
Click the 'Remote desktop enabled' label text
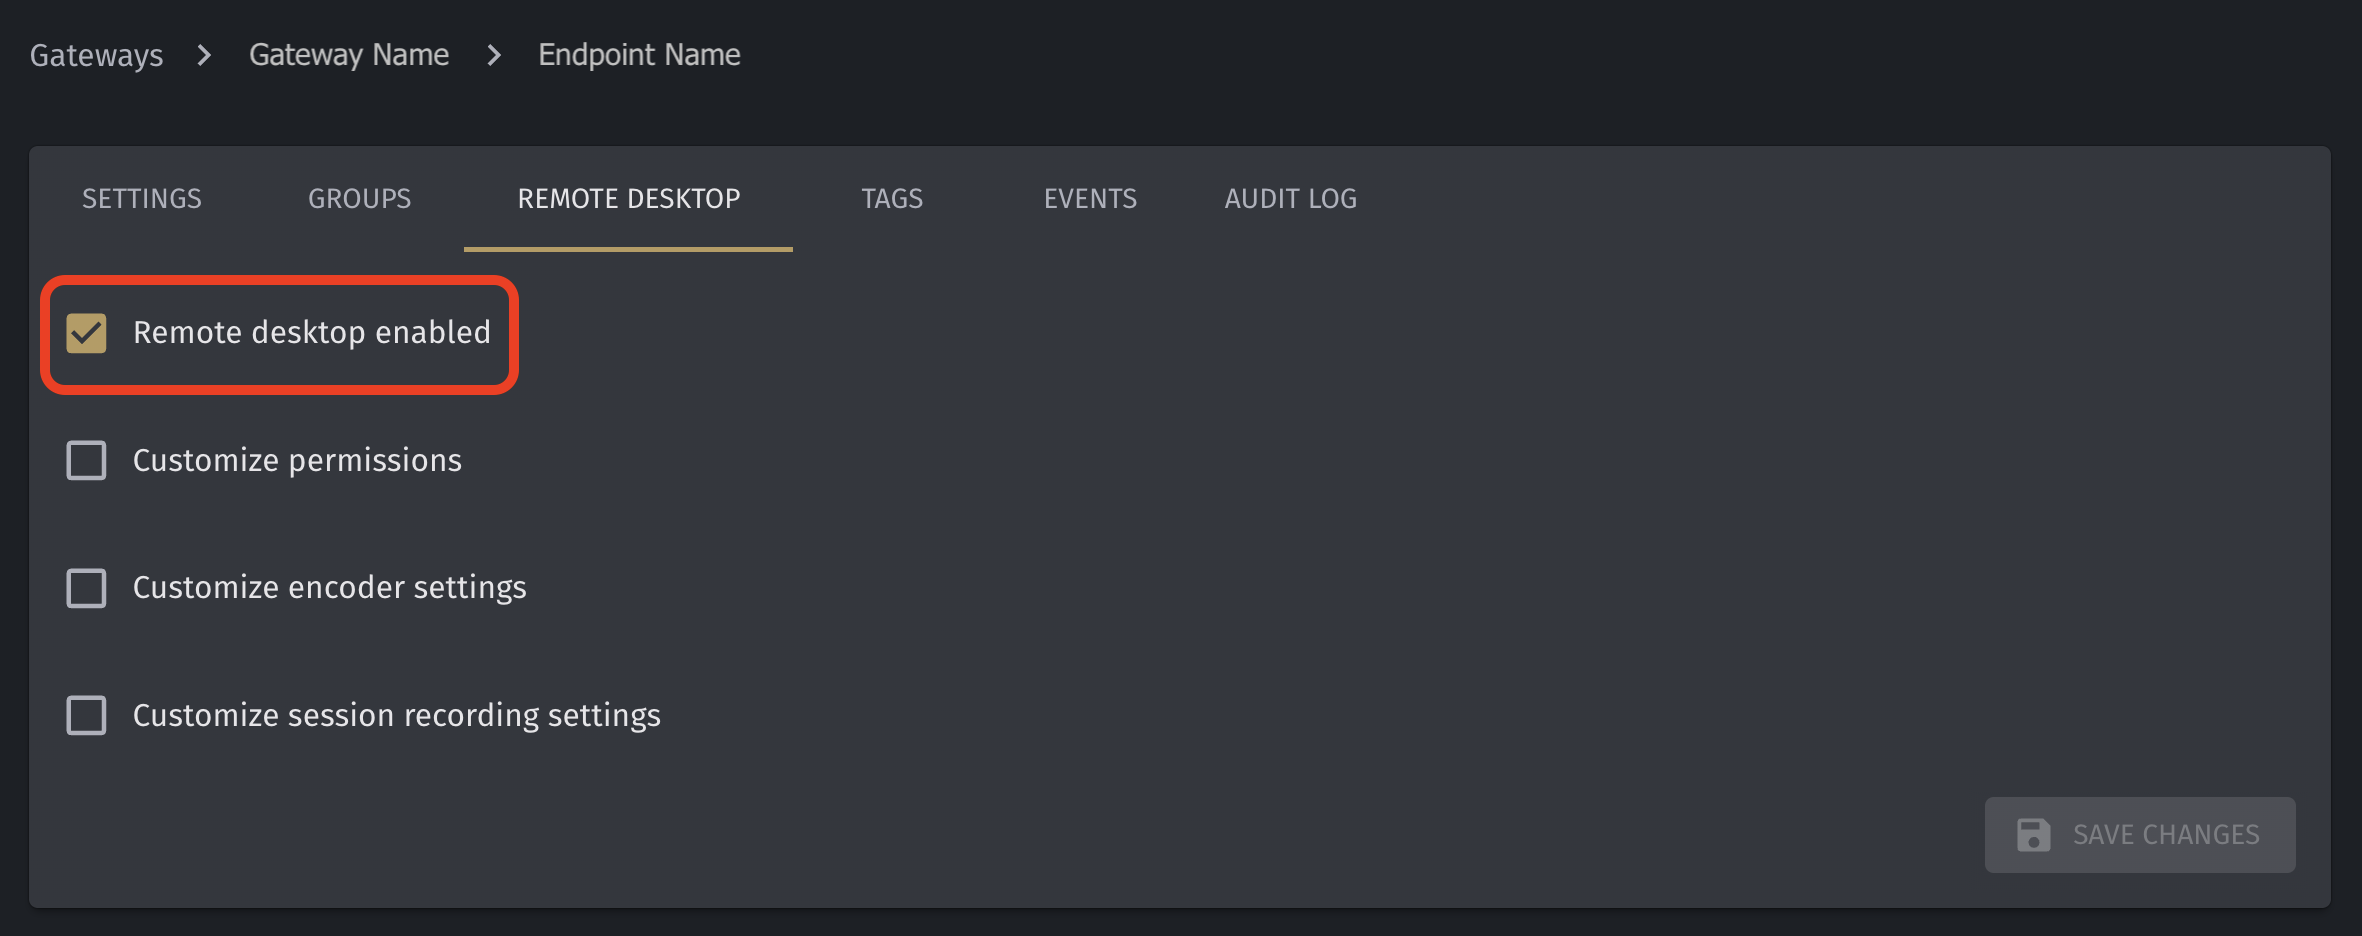tap(312, 332)
